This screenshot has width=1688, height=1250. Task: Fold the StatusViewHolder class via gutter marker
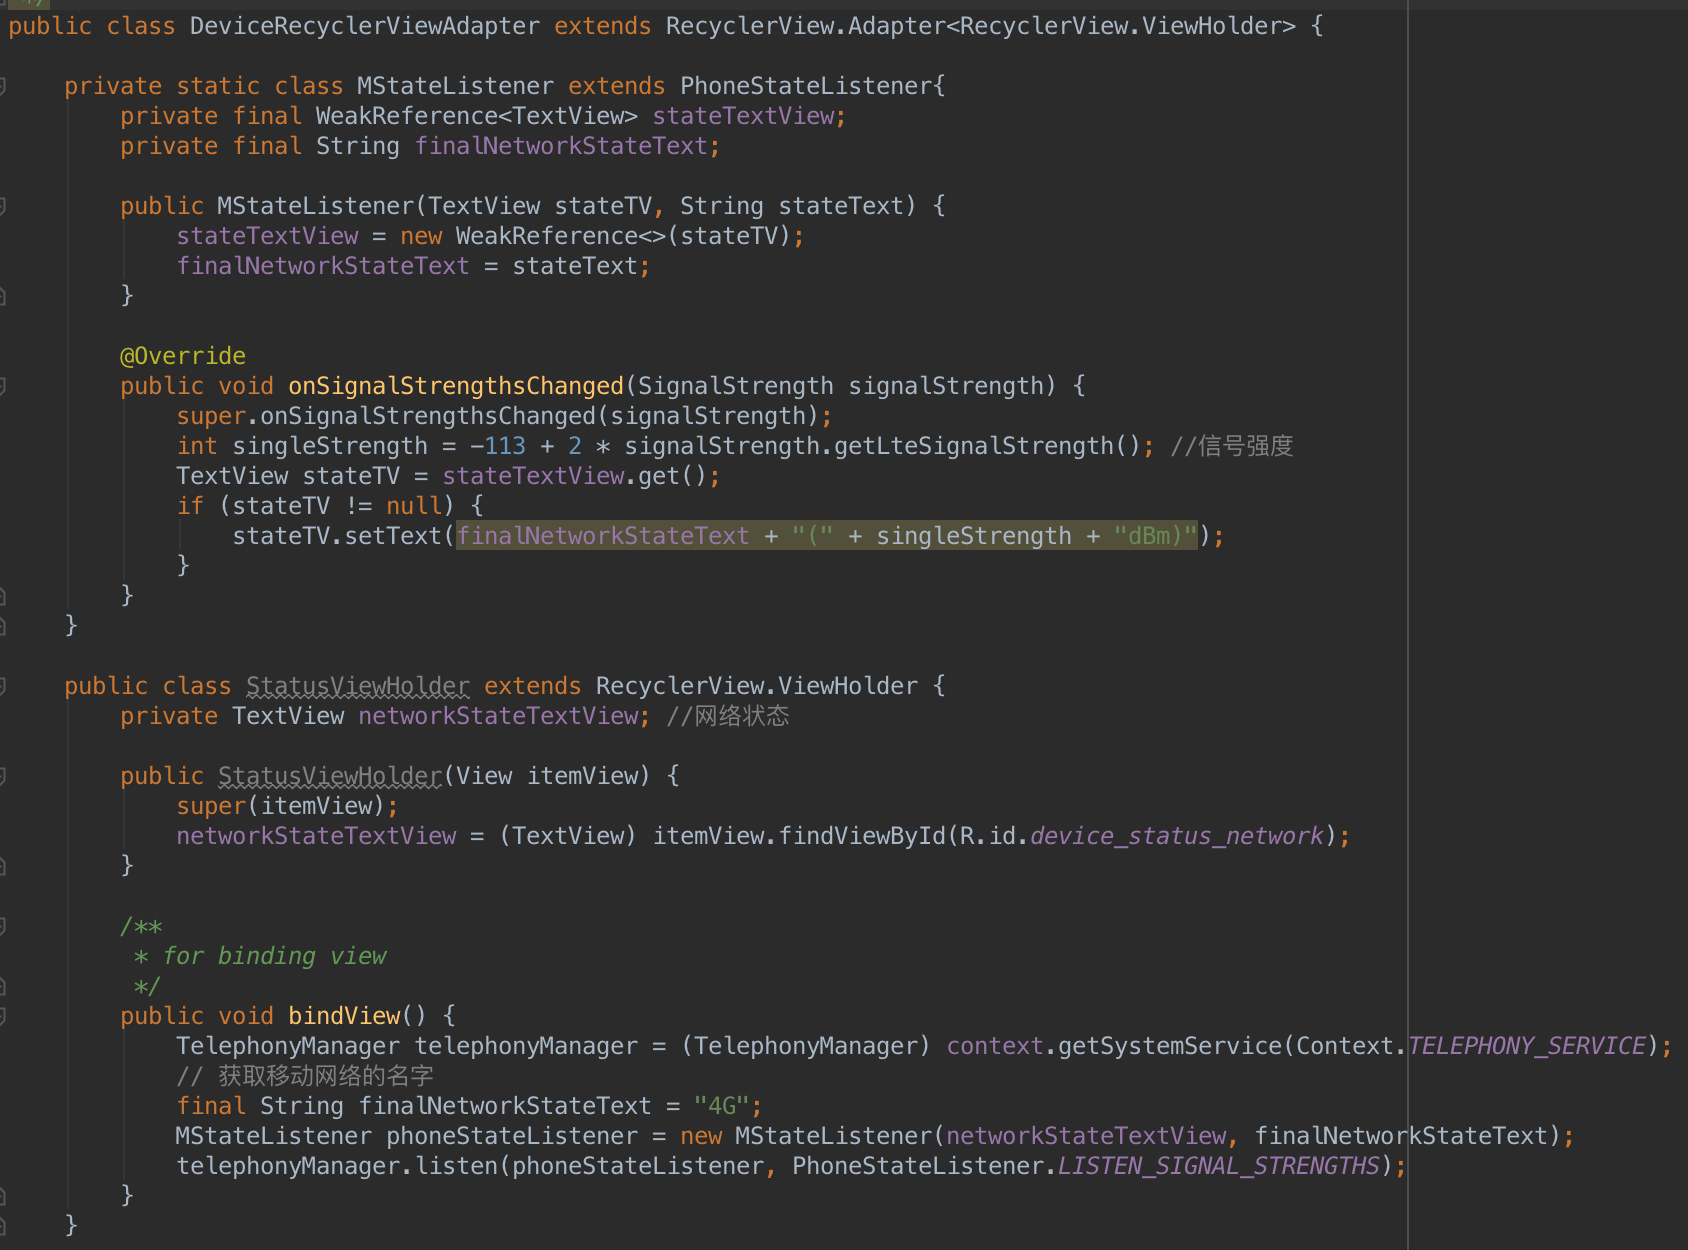pyautogui.click(x=3, y=687)
